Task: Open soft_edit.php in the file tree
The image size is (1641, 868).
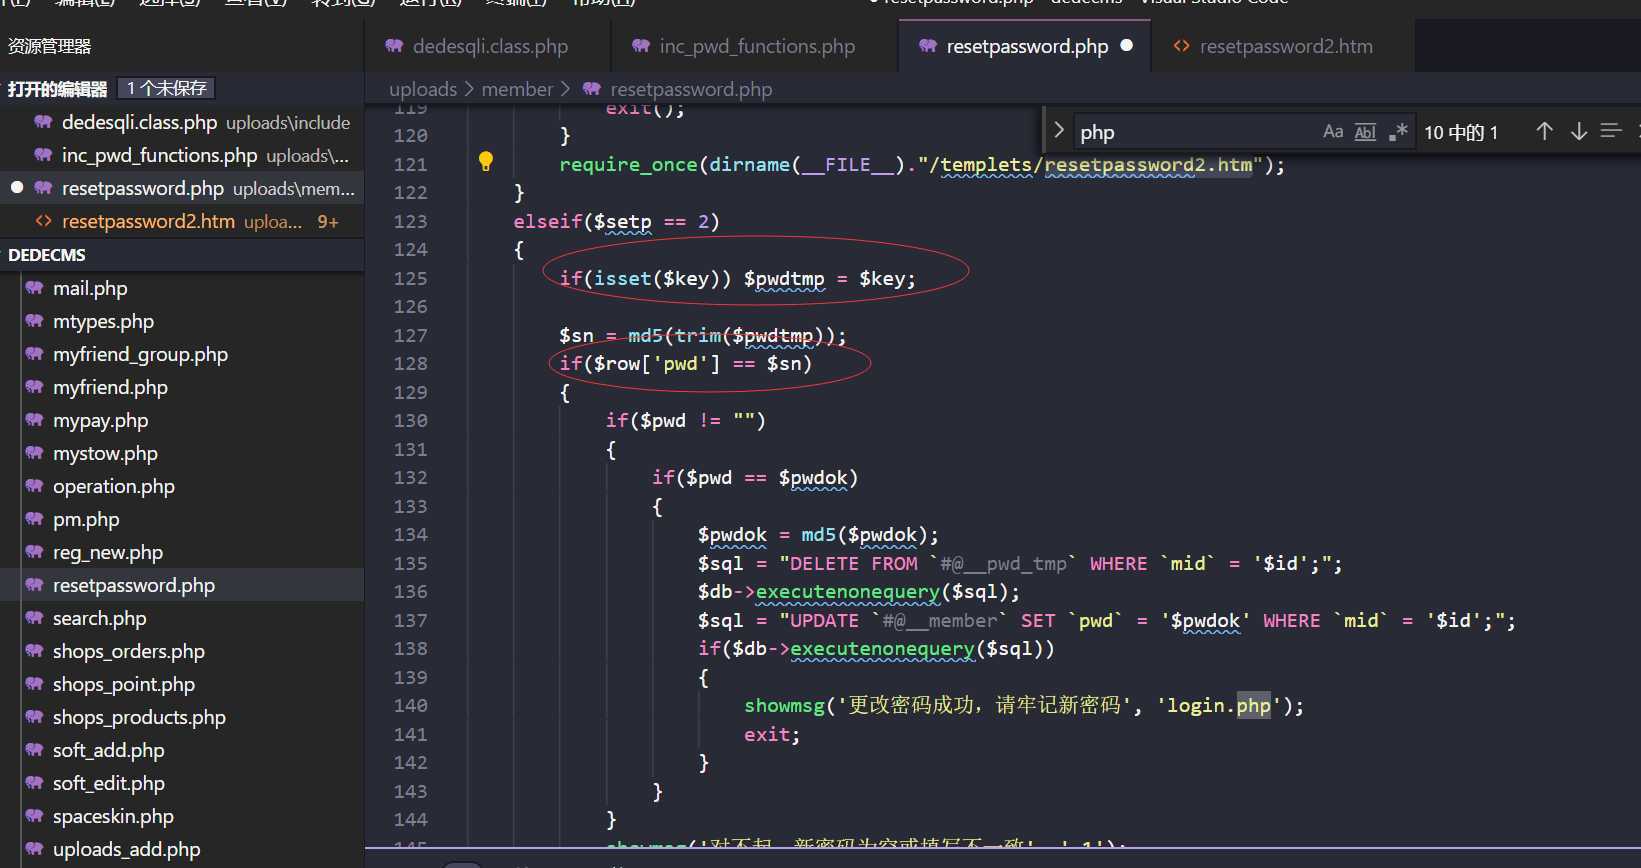Action: pyautogui.click(x=182, y=783)
